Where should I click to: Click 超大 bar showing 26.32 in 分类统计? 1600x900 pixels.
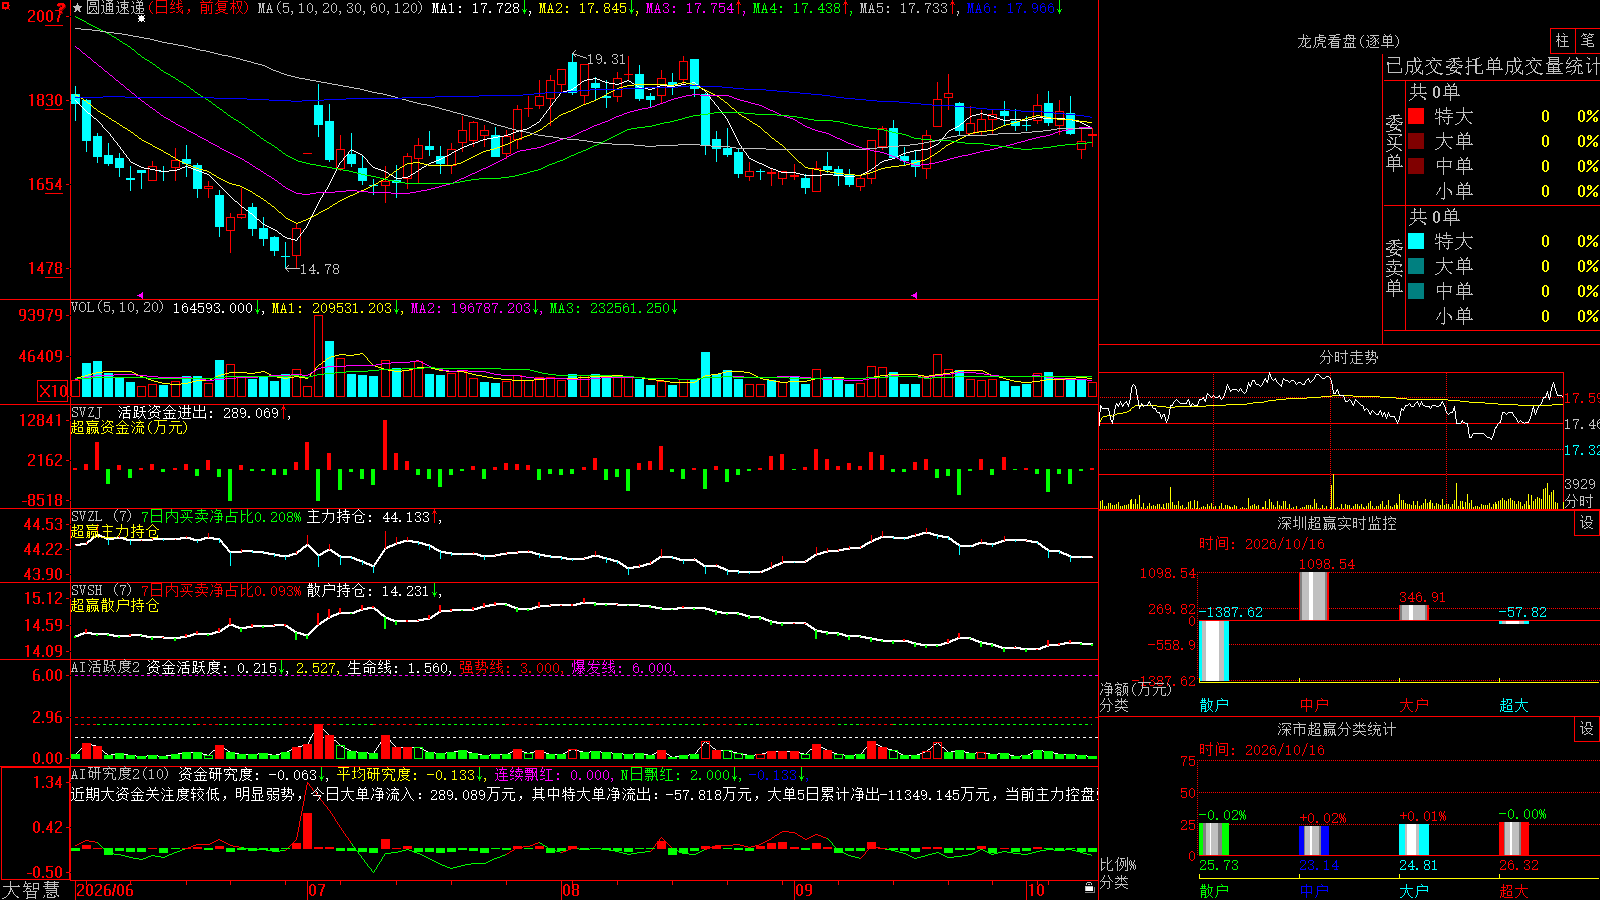pos(1514,839)
